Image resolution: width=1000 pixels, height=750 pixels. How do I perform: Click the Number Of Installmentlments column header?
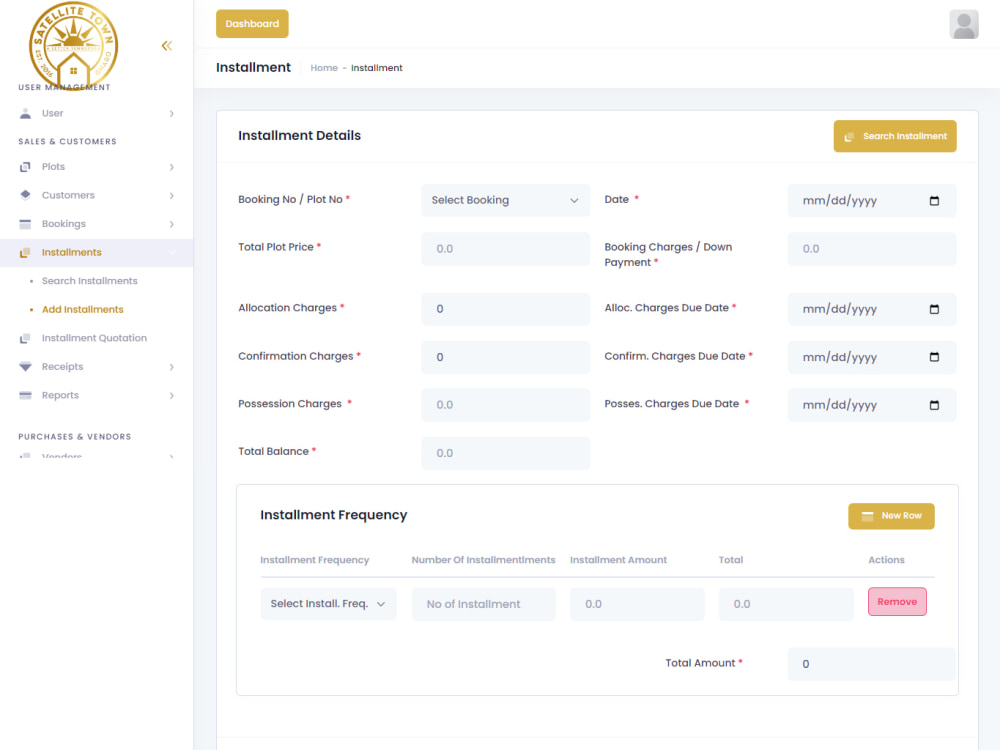[483, 560]
